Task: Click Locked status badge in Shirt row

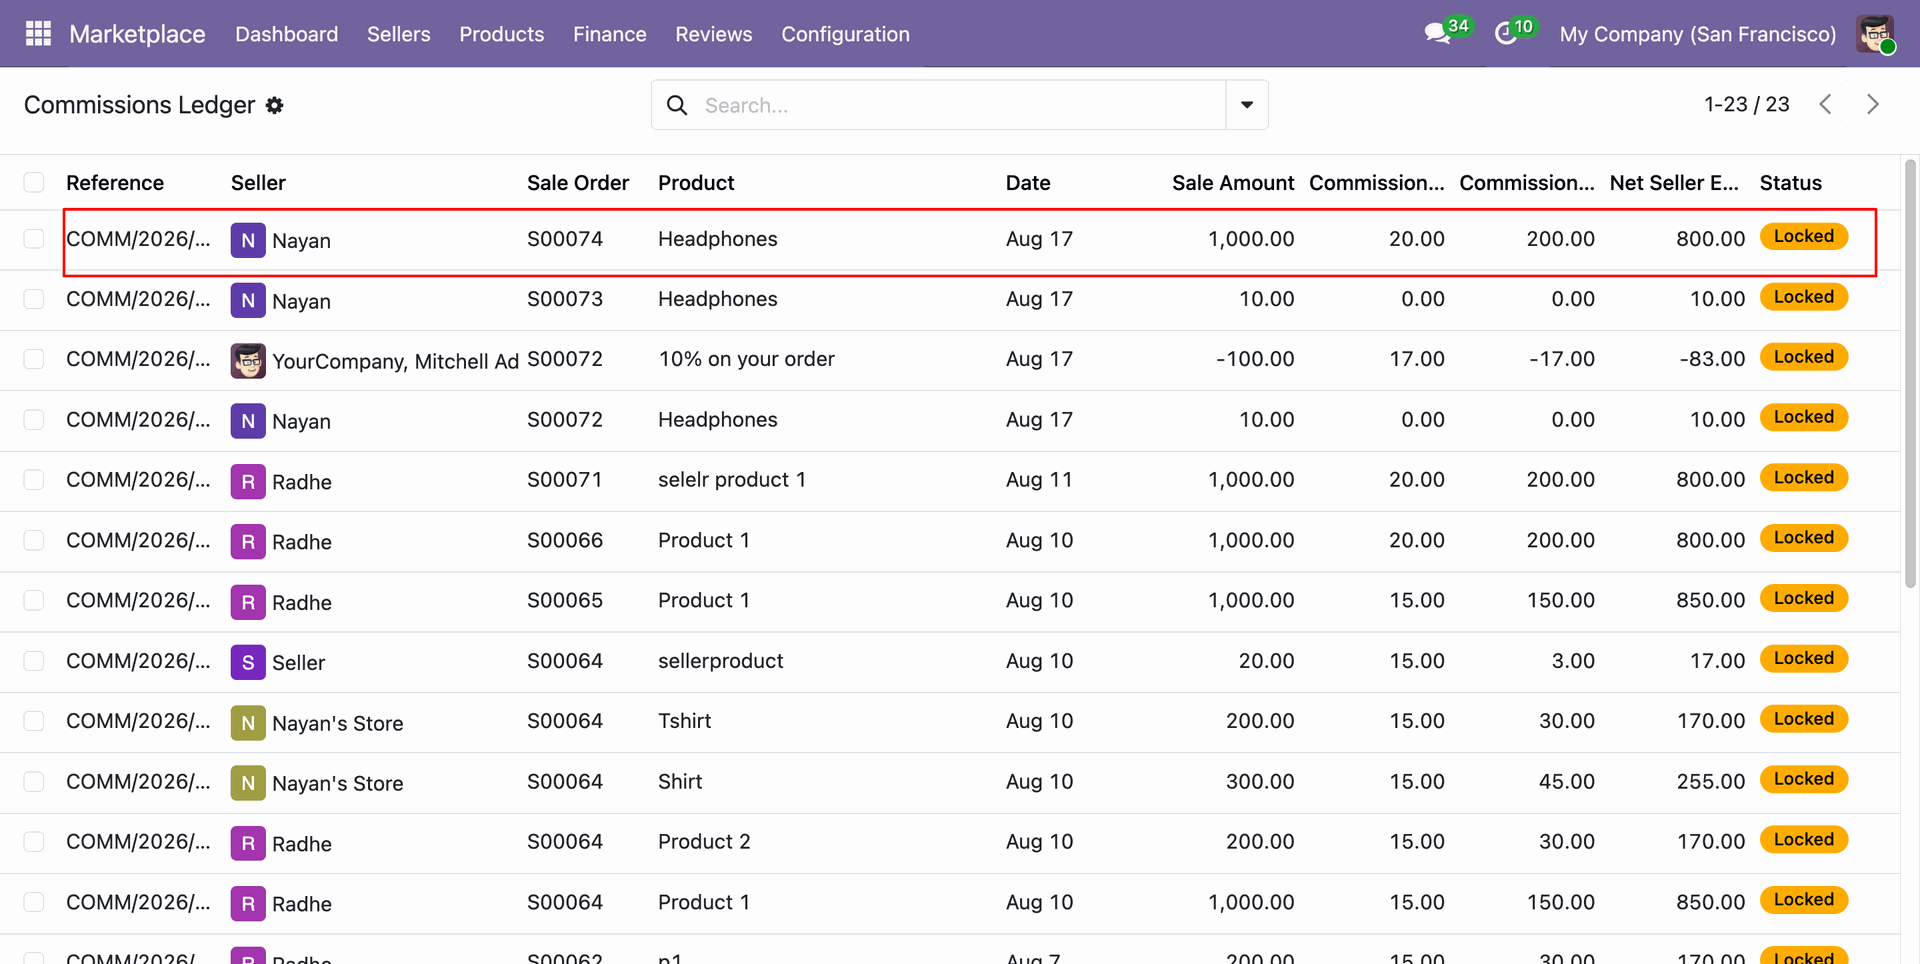Action: coord(1803,780)
